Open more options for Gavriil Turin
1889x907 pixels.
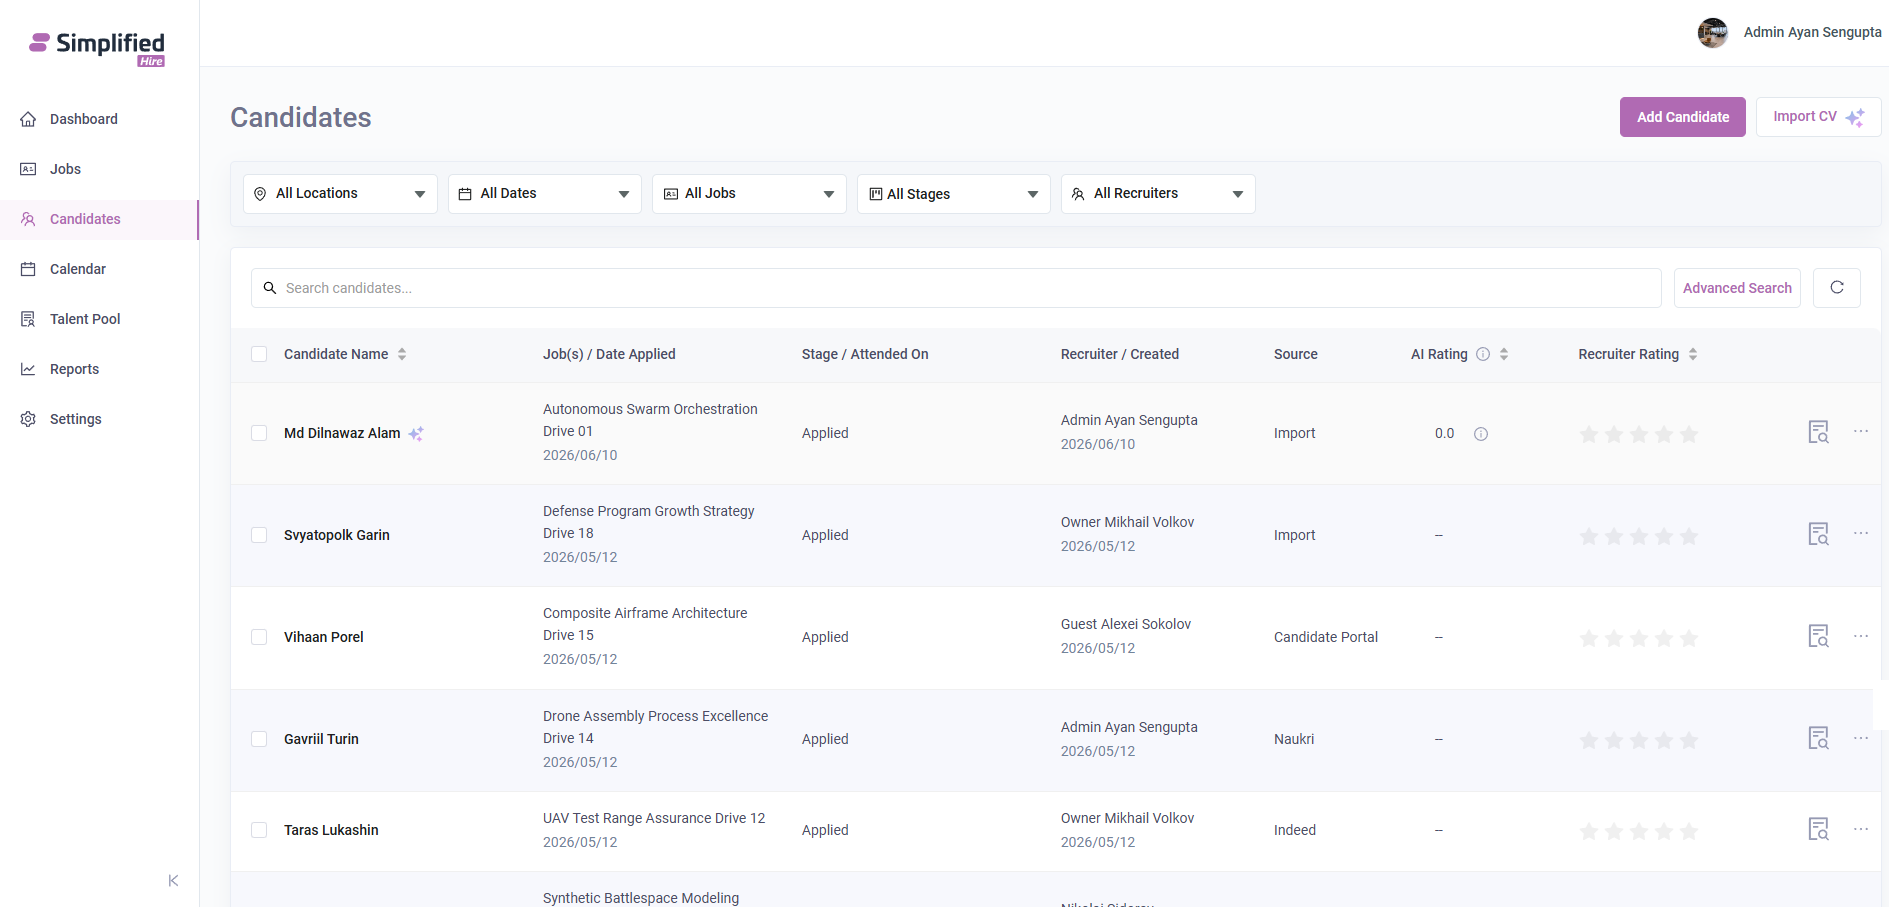click(x=1861, y=738)
